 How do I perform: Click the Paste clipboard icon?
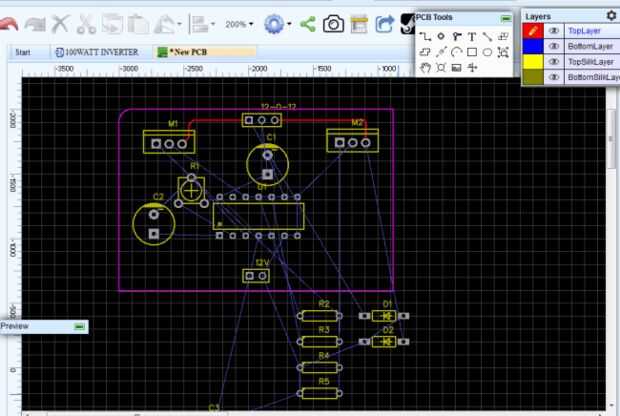138,24
